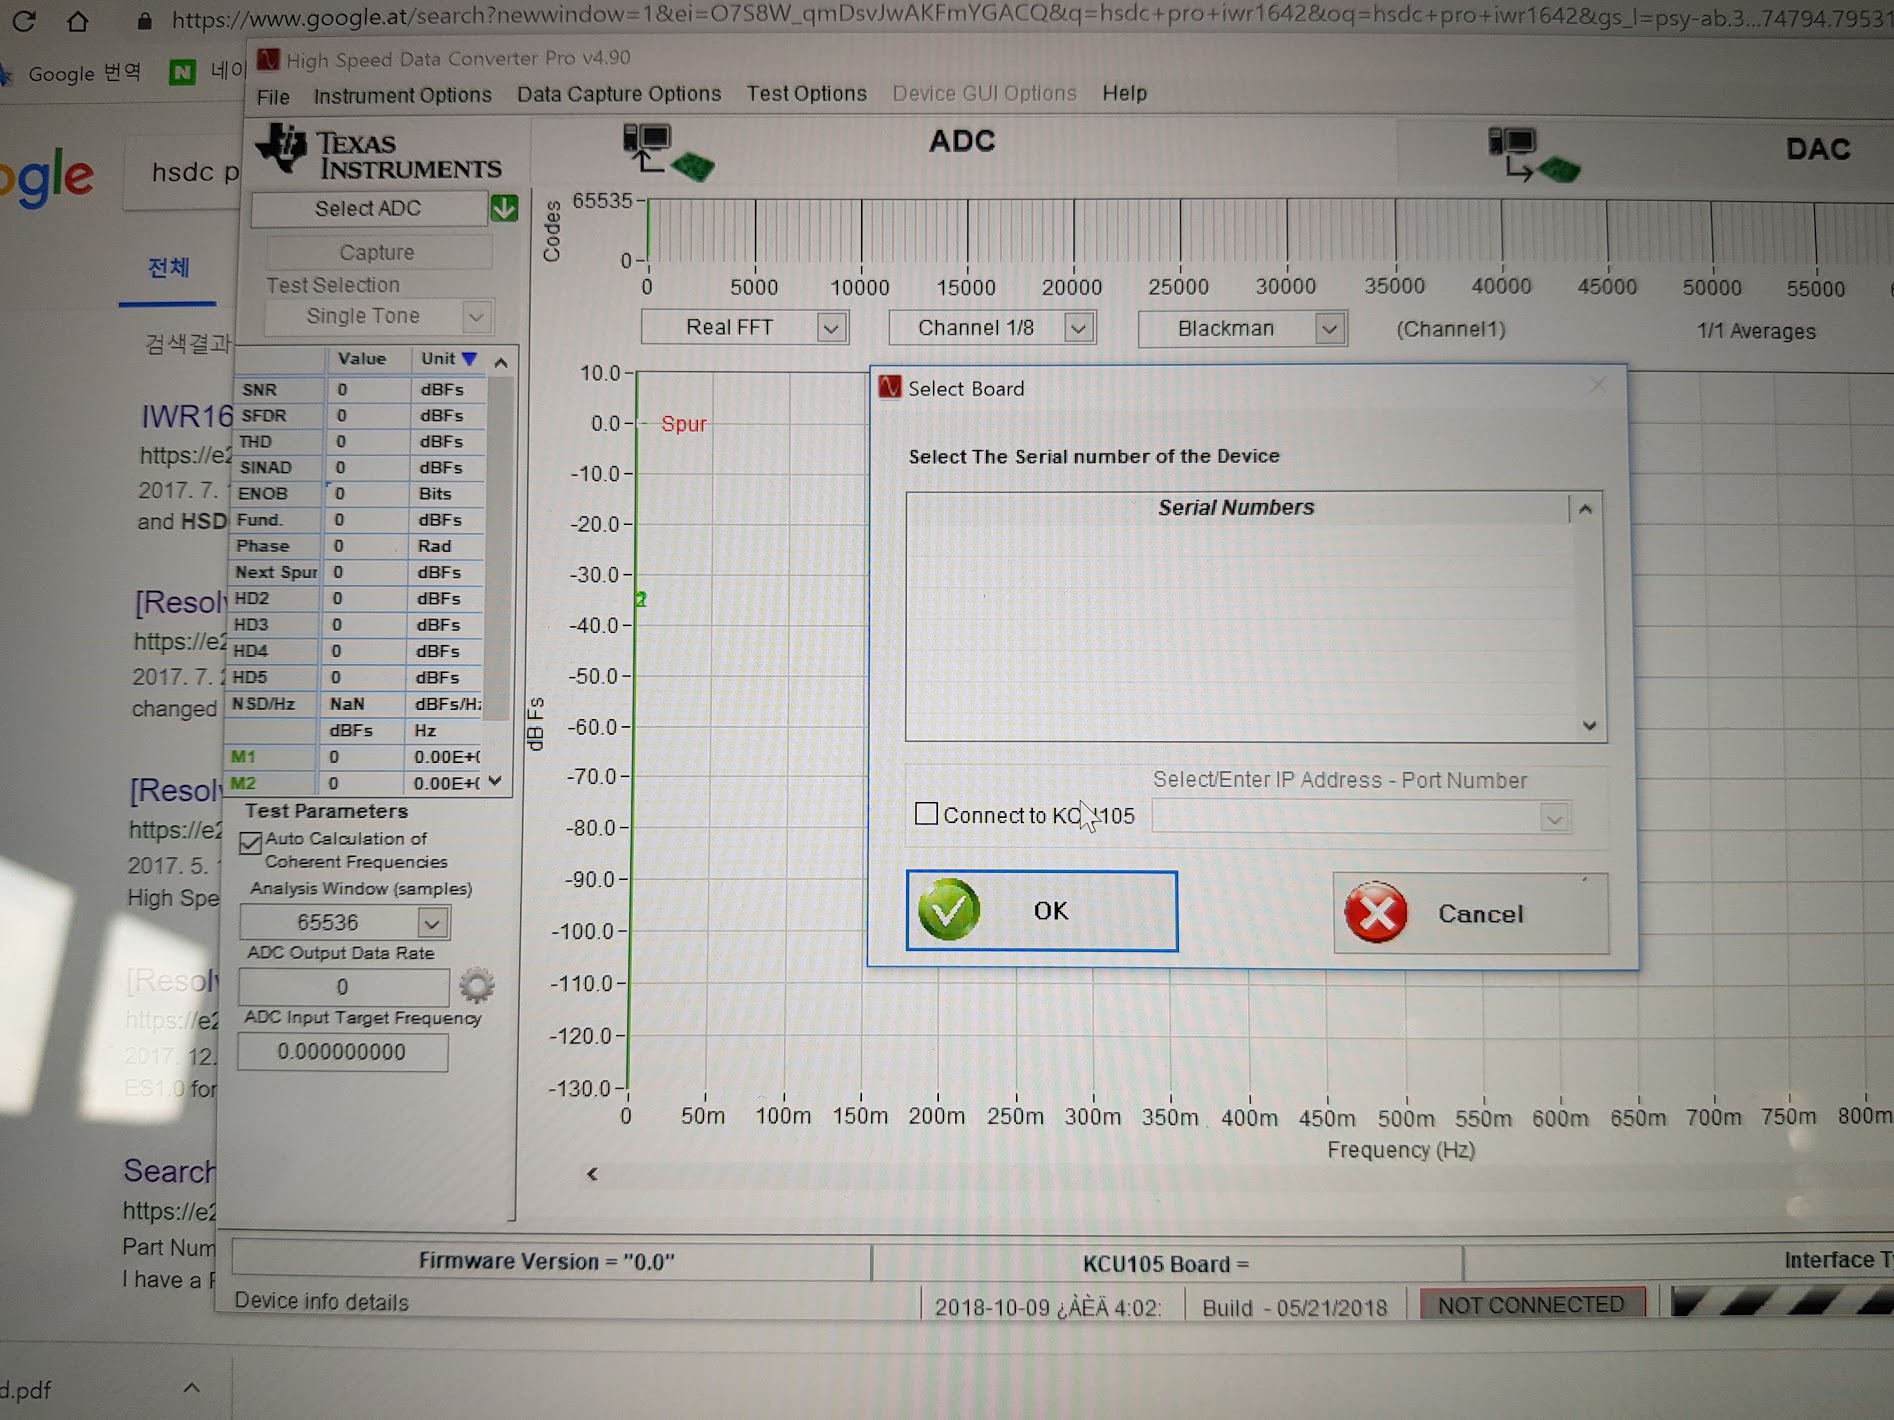Open the Analysis Window samples 65536 dropdown
The width and height of the screenshot is (1894, 1420).
(432, 922)
